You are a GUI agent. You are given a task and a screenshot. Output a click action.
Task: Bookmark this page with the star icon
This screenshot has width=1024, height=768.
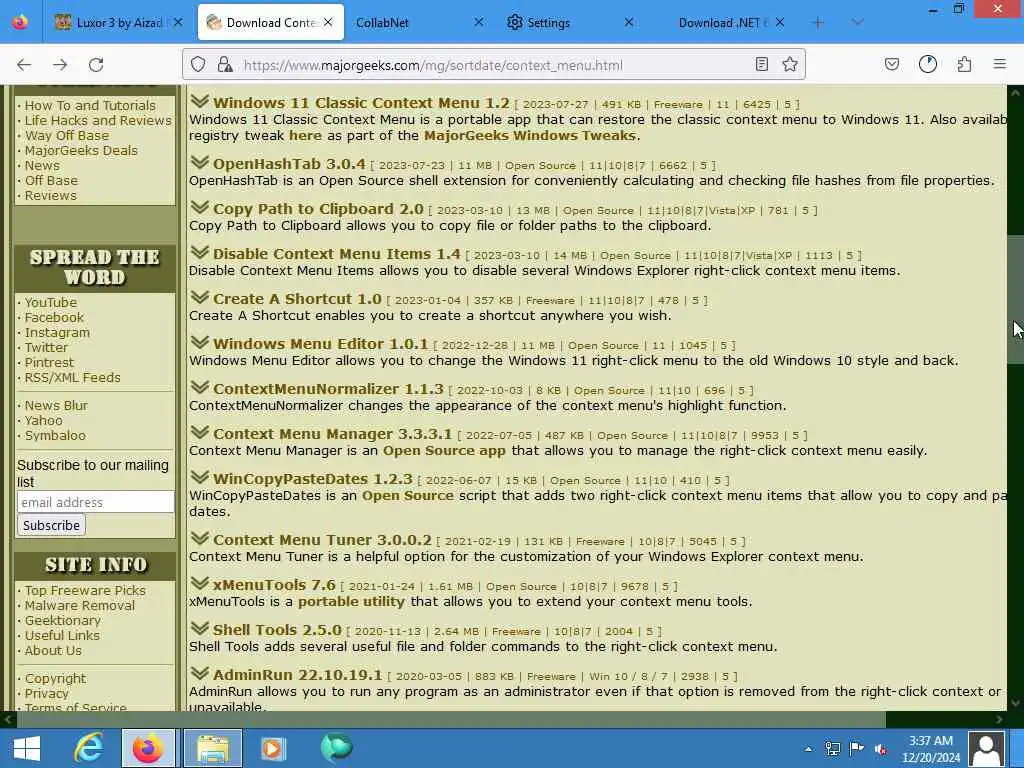[x=790, y=64]
